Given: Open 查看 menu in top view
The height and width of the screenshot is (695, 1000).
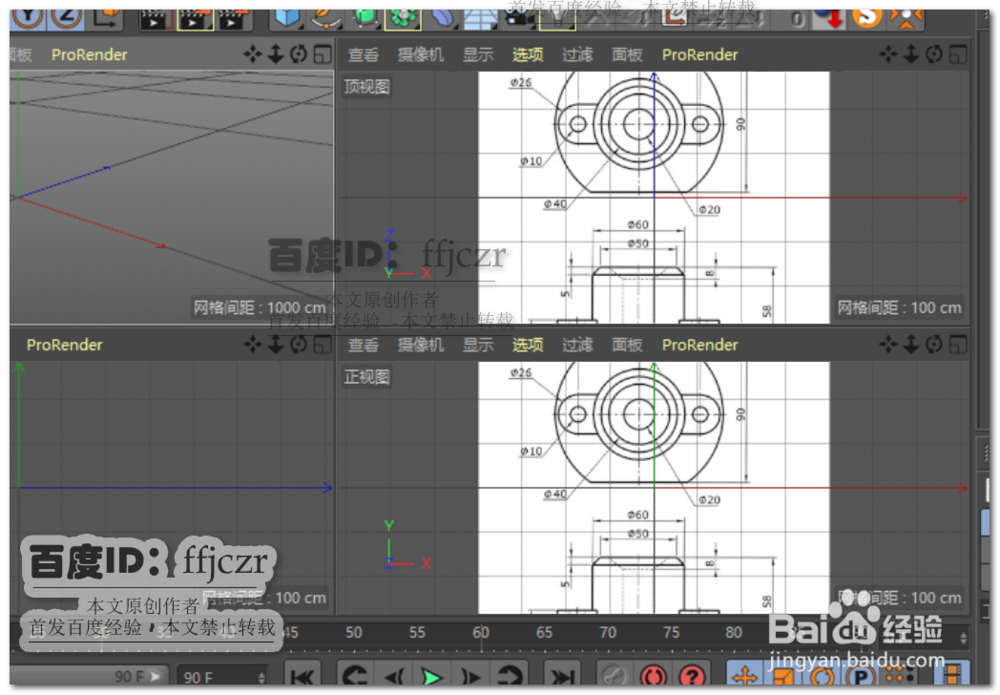Looking at the screenshot, I should click(x=363, y=55).
